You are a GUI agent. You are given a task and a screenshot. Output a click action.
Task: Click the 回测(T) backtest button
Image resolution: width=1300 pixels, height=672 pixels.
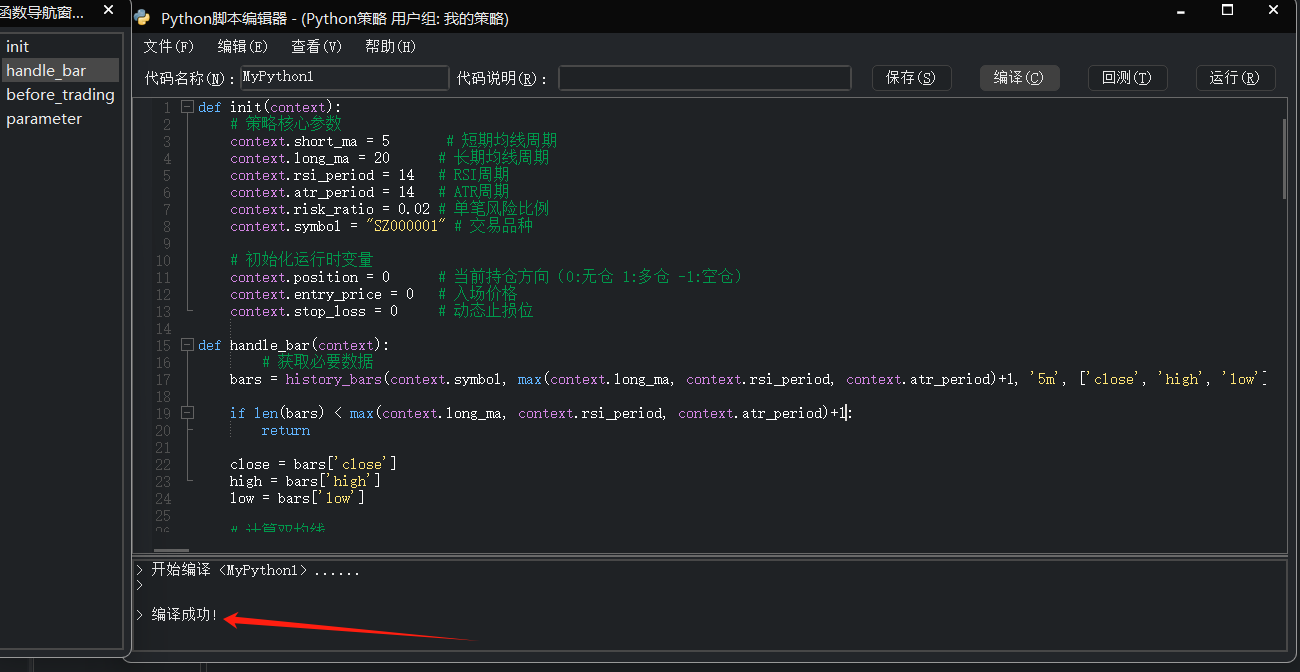point(1127,78)
